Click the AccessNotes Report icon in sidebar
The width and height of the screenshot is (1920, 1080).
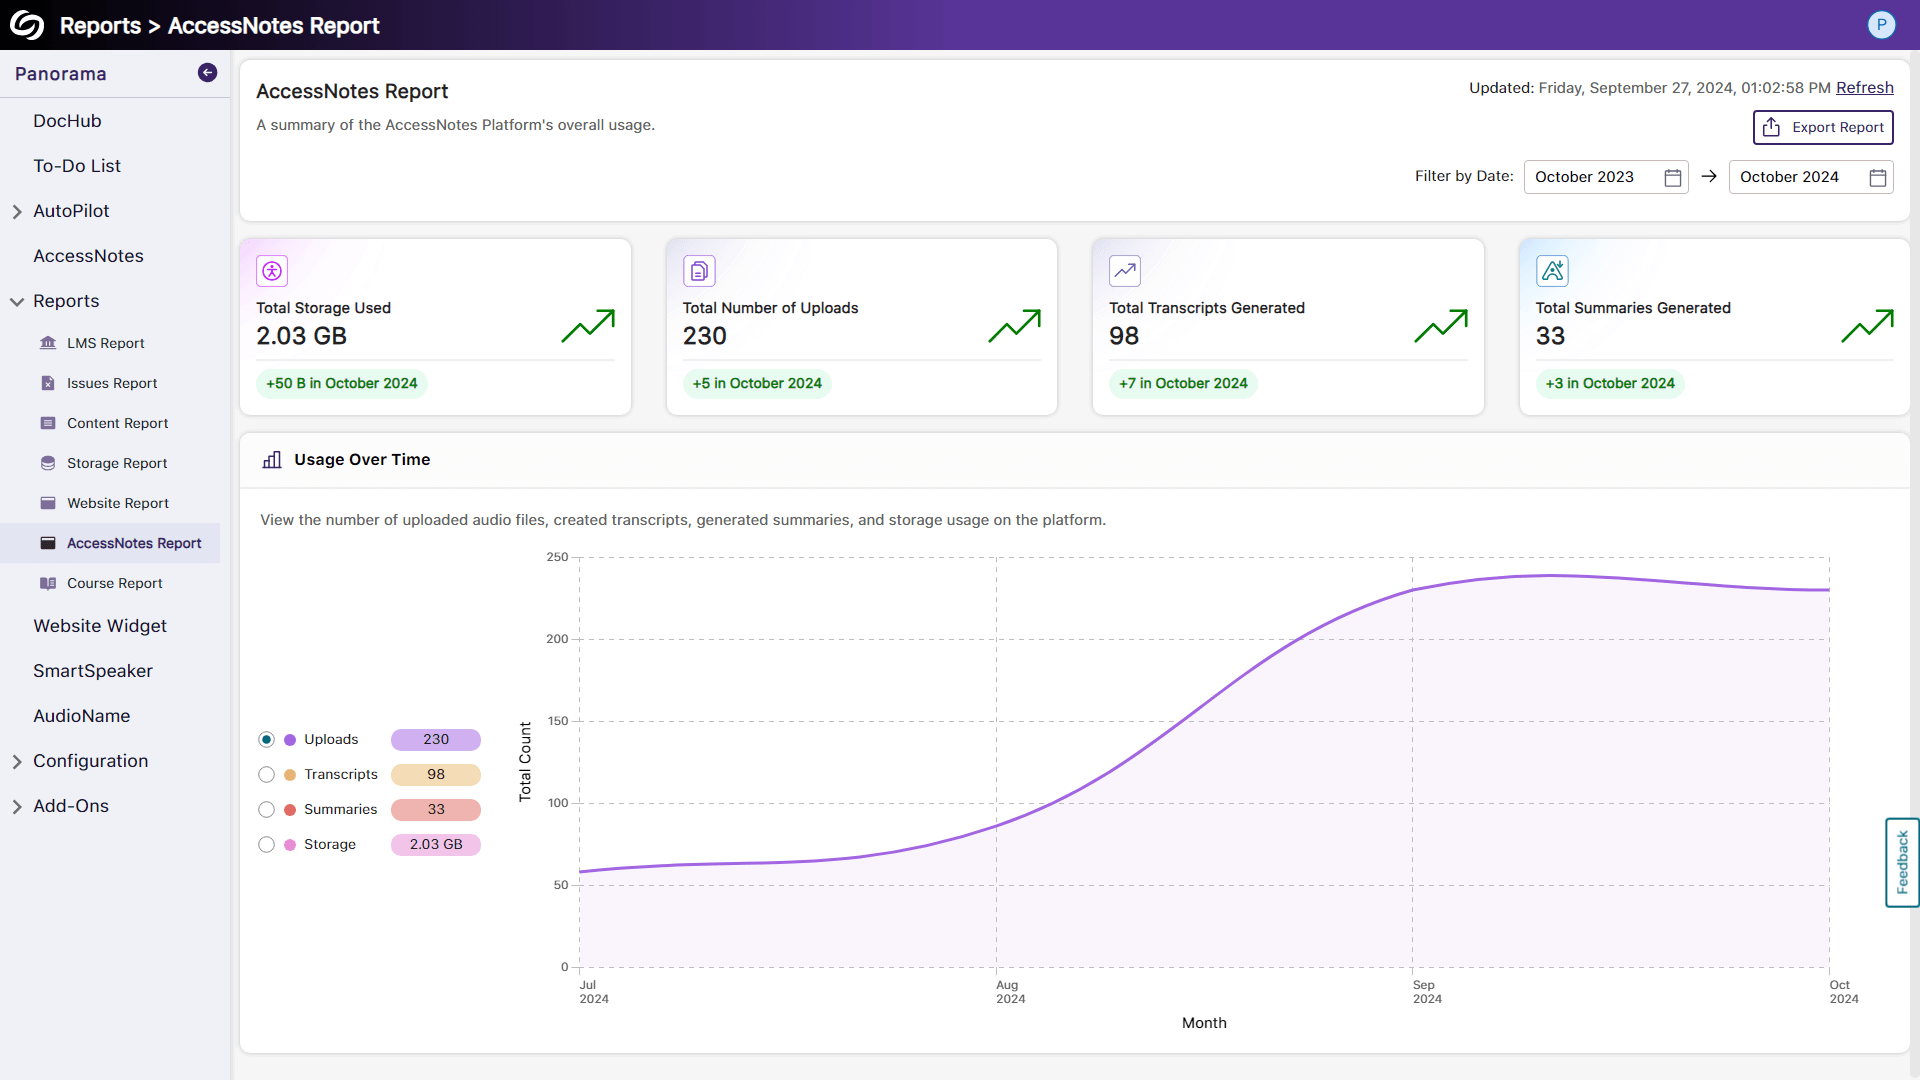coord(47,542)
